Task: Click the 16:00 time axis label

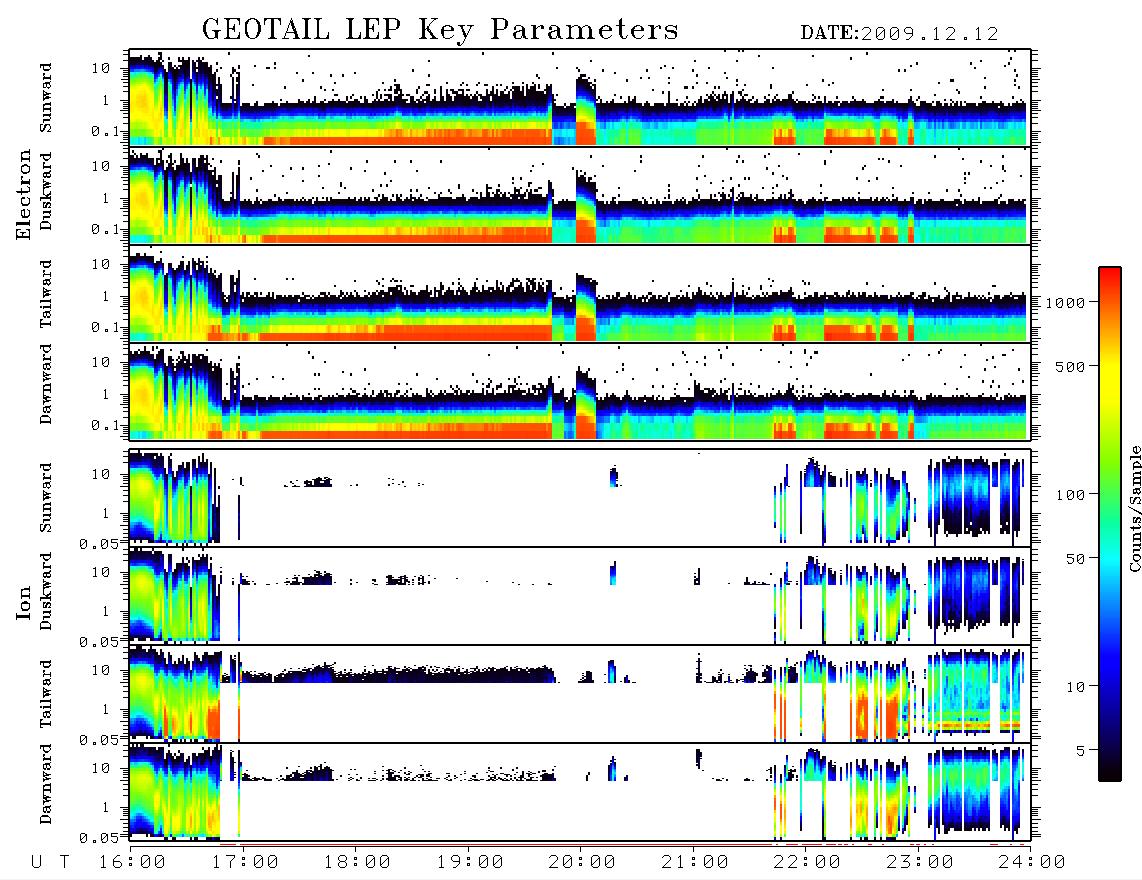Action: pos(133,863)
